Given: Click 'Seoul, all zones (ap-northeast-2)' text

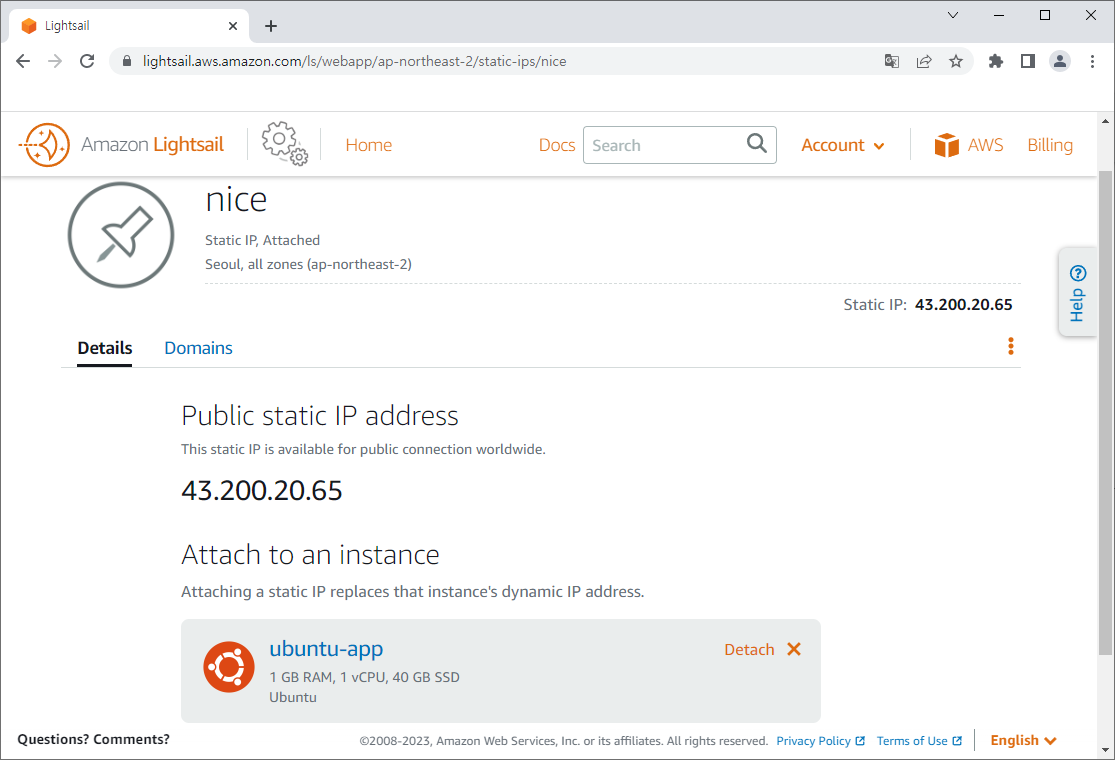Looking at the screenshot, I should point(308,264).
